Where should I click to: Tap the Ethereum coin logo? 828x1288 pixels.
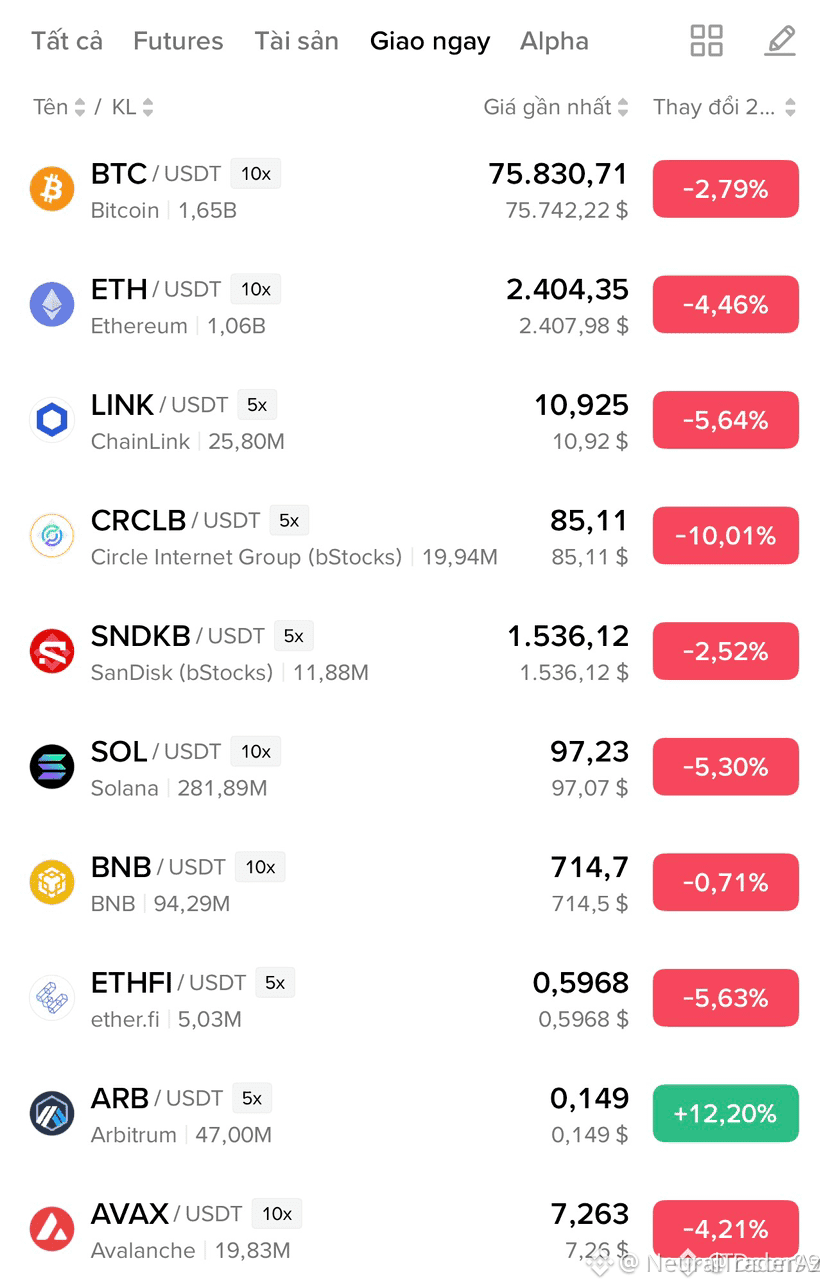coord(52,304)
